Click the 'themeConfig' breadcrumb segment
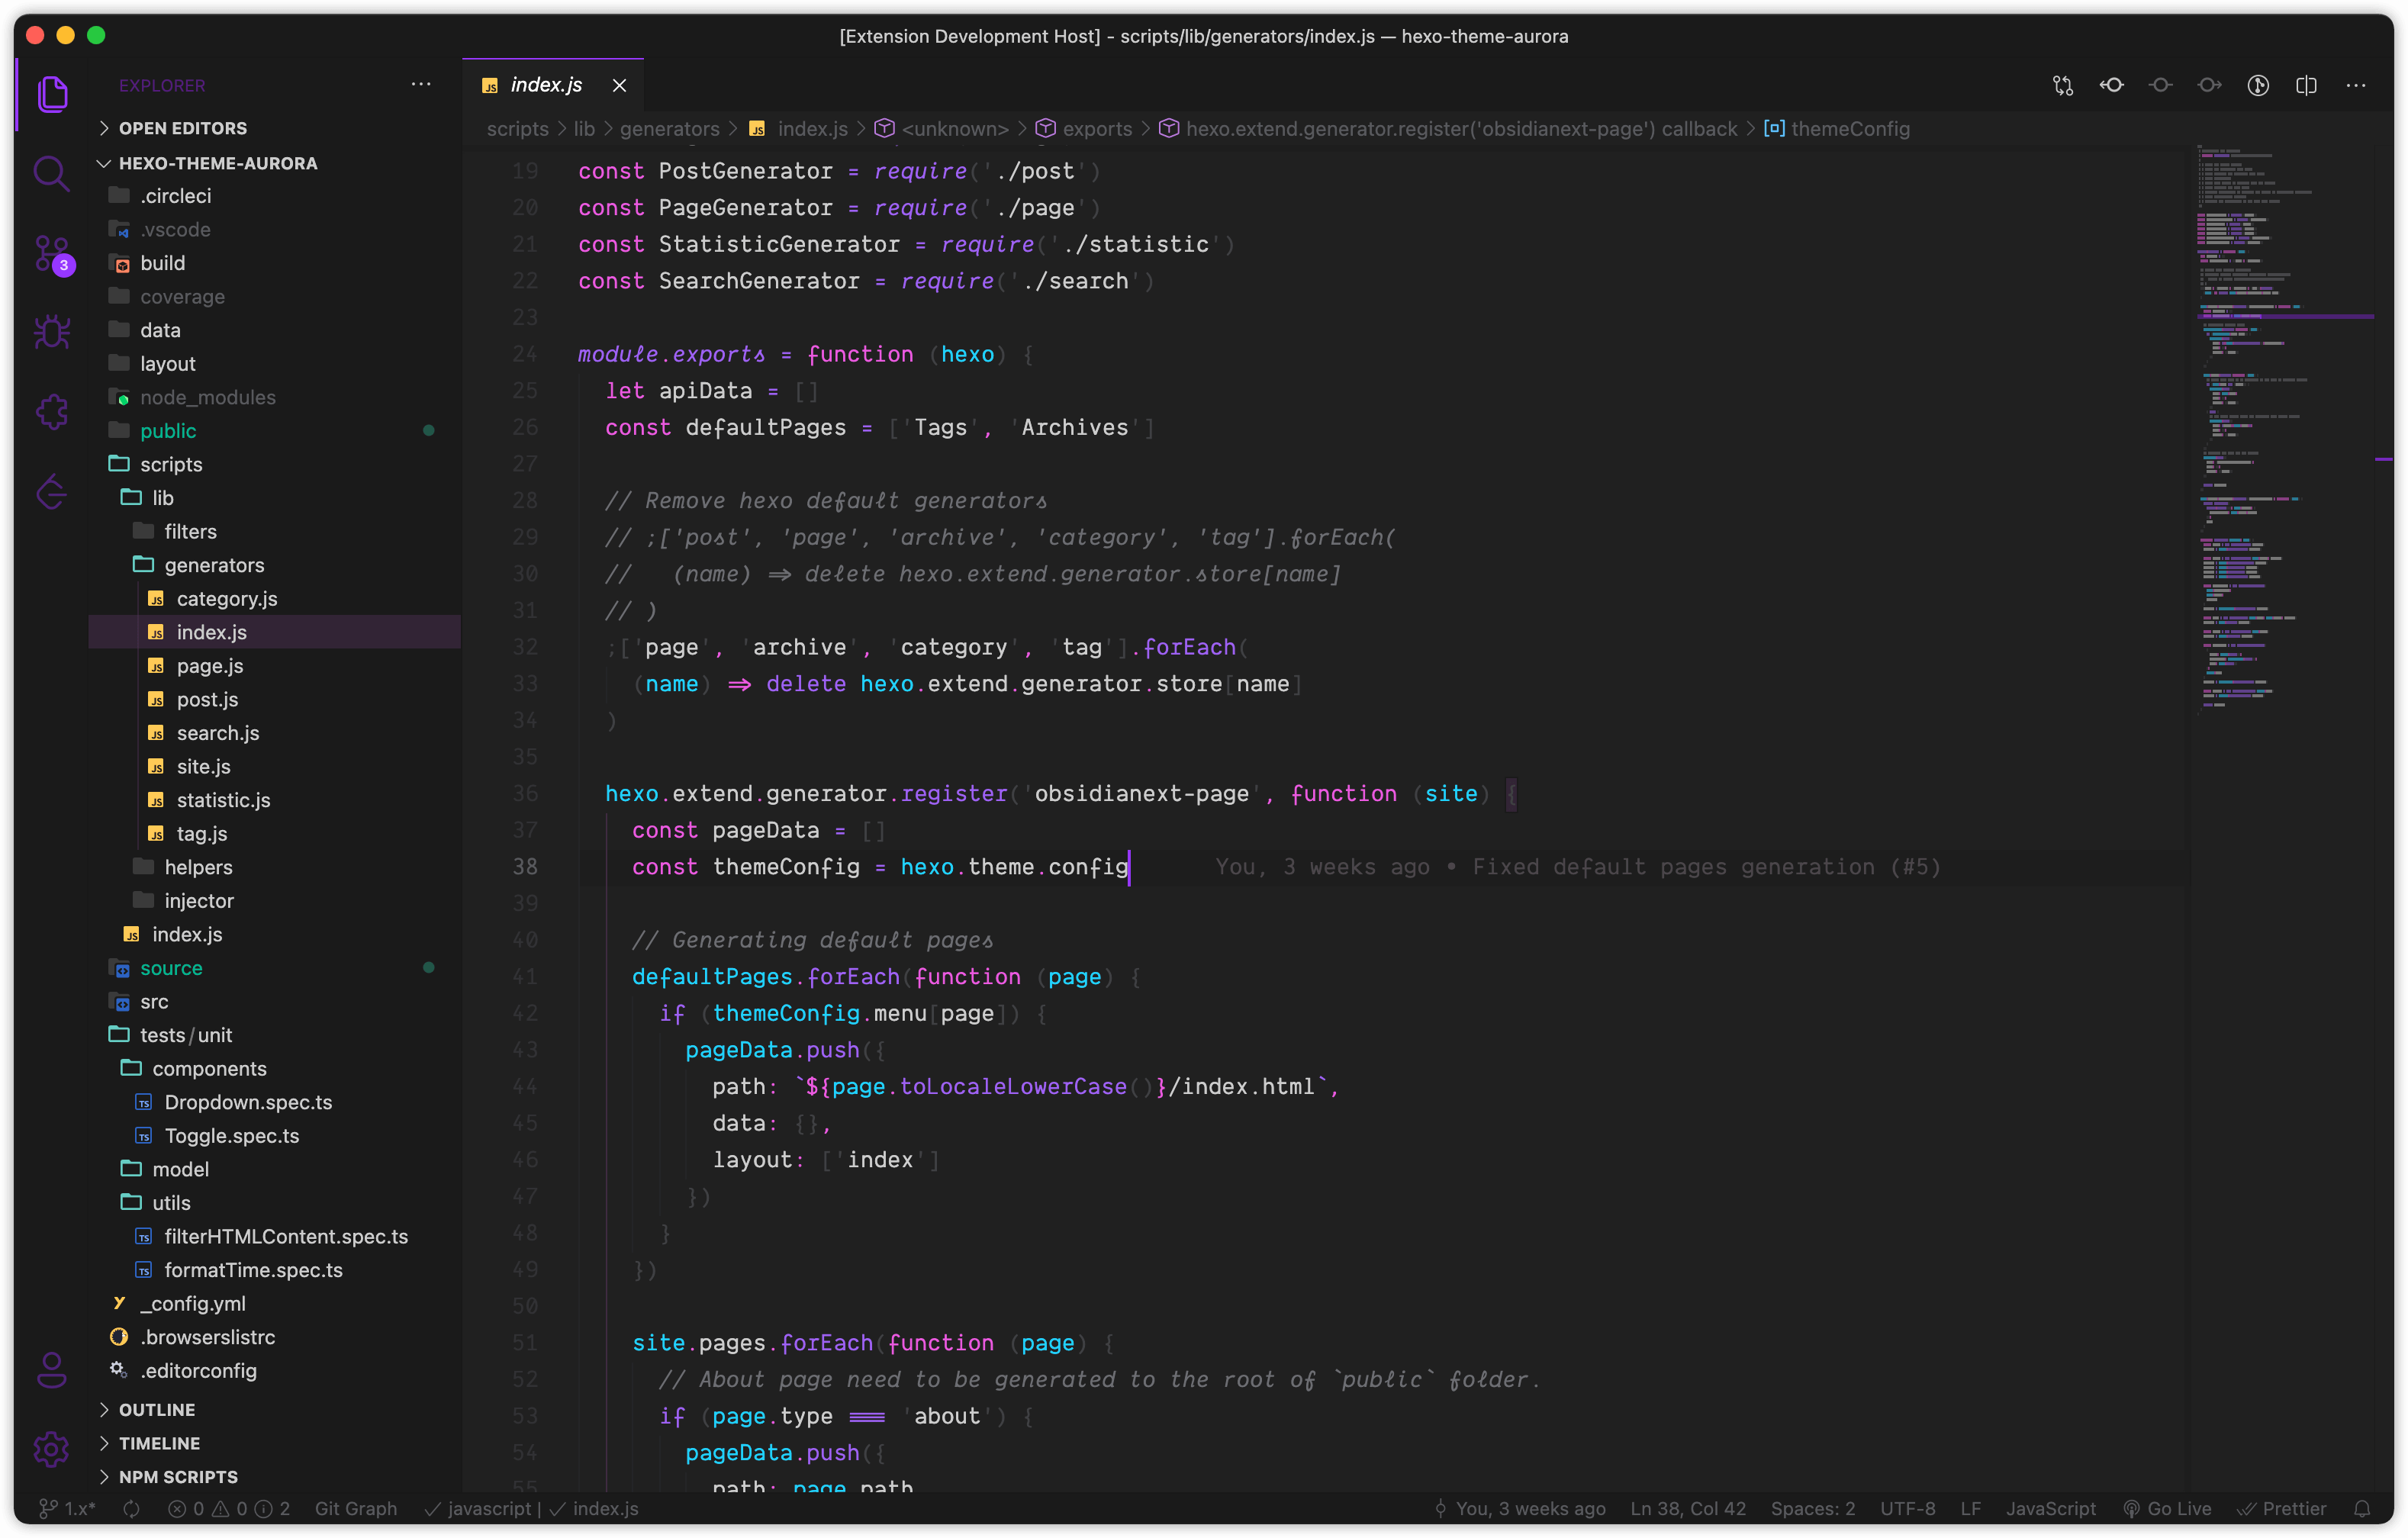2408x1538 pixels. point(1837,129)
